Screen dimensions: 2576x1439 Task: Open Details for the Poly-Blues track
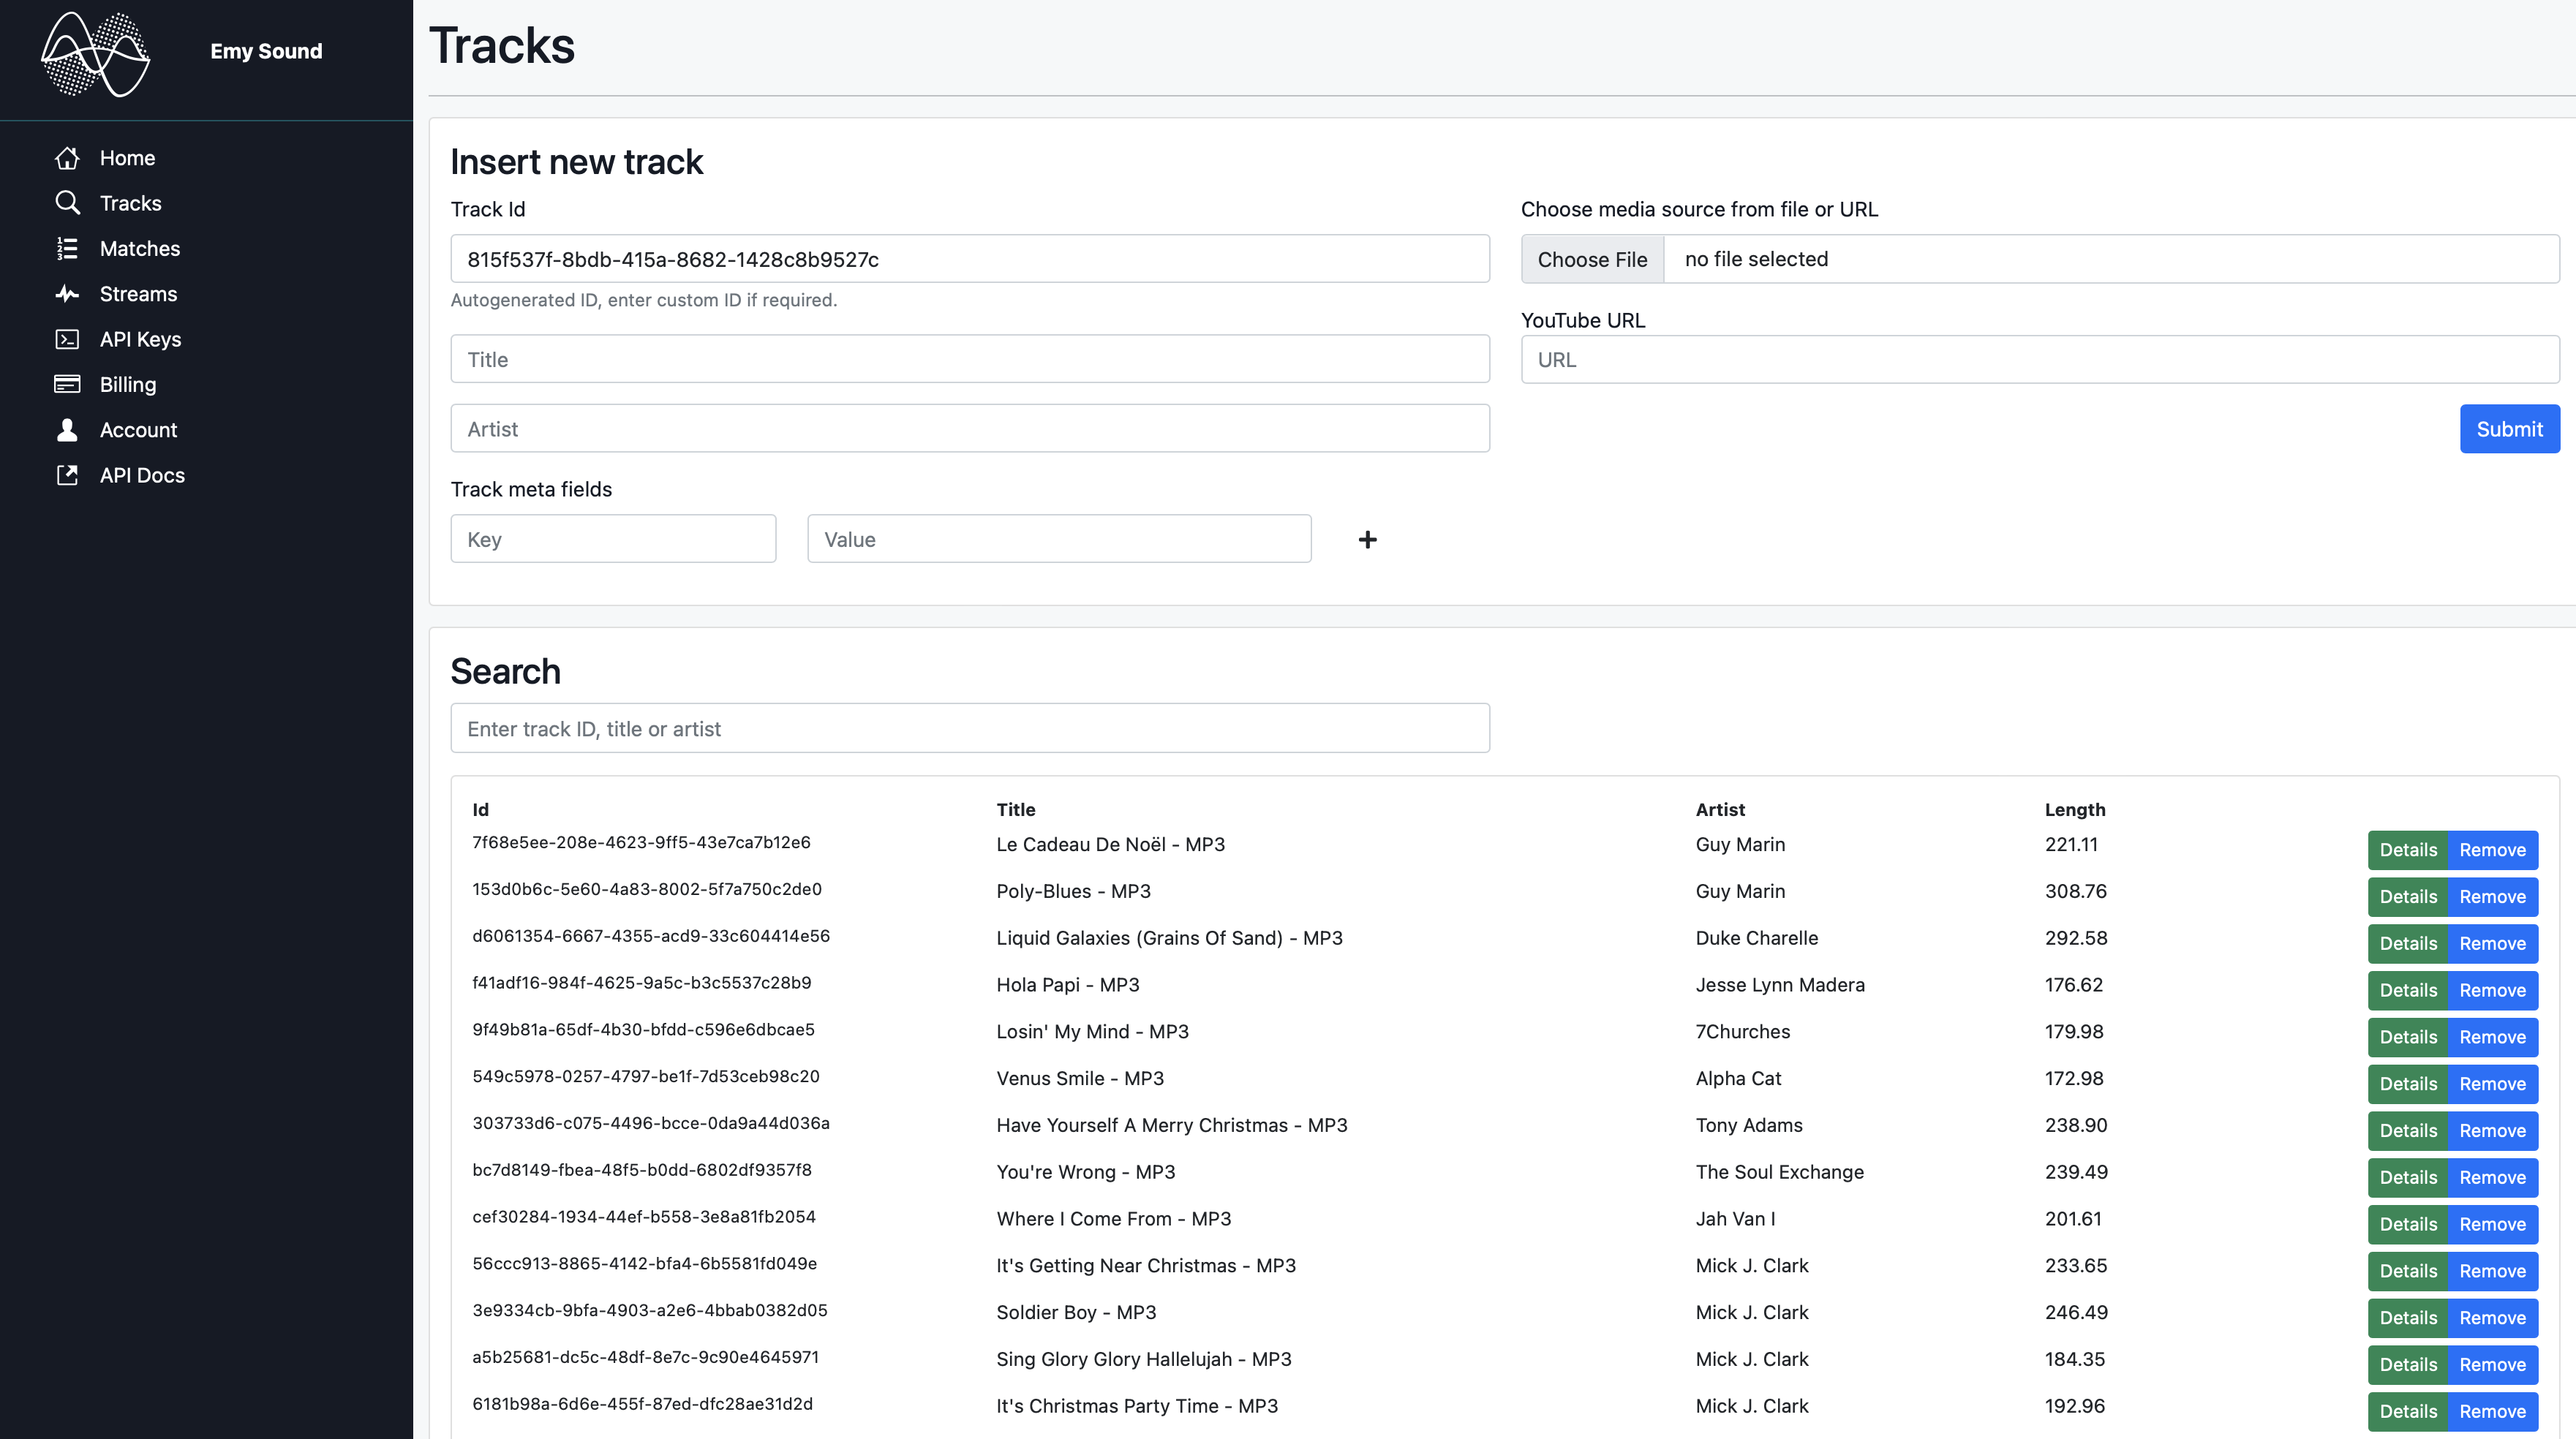(x=2409, y=896)
